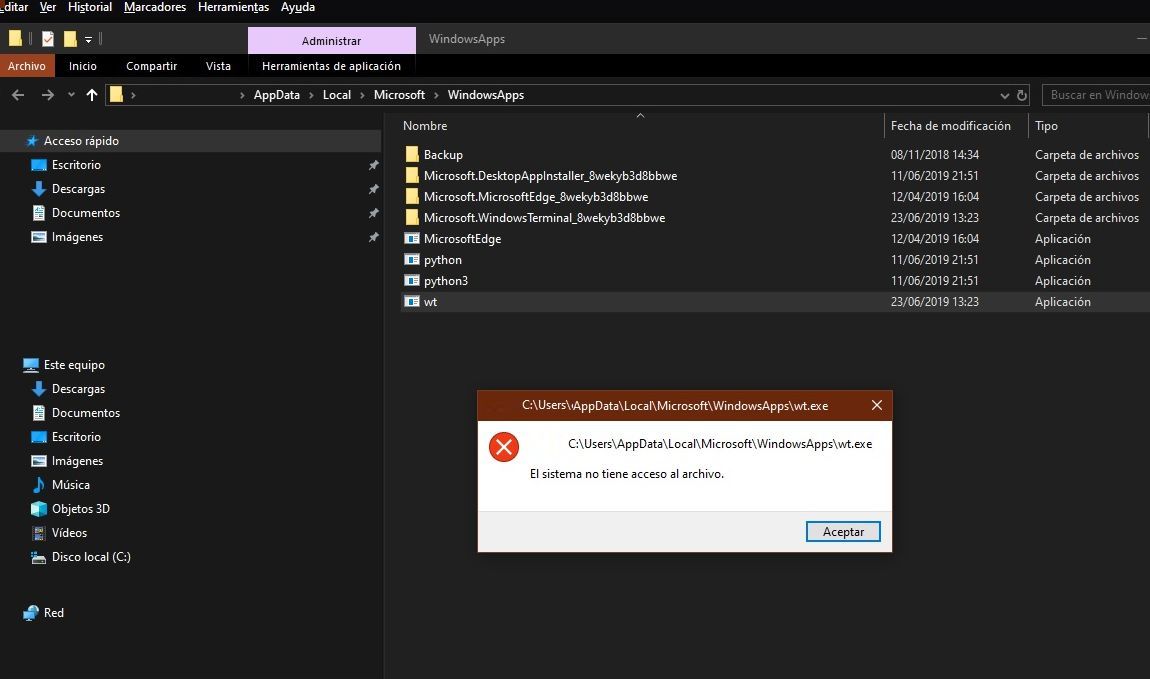This screenshot has width=1150, height=679.
Task: Click pin icon next to pinned Descargas
Action: [373, 189]
